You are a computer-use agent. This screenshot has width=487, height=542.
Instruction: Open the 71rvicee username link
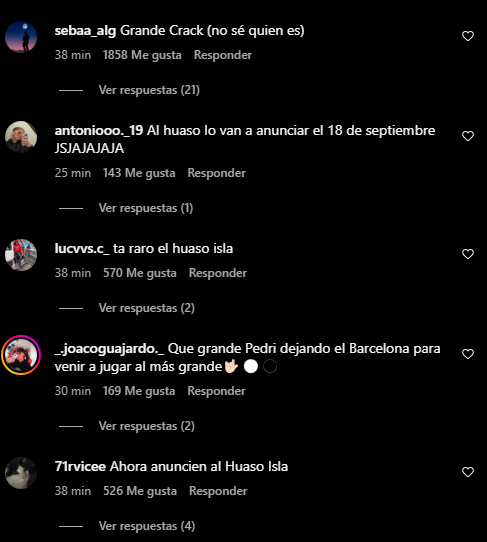click(80, 466)
